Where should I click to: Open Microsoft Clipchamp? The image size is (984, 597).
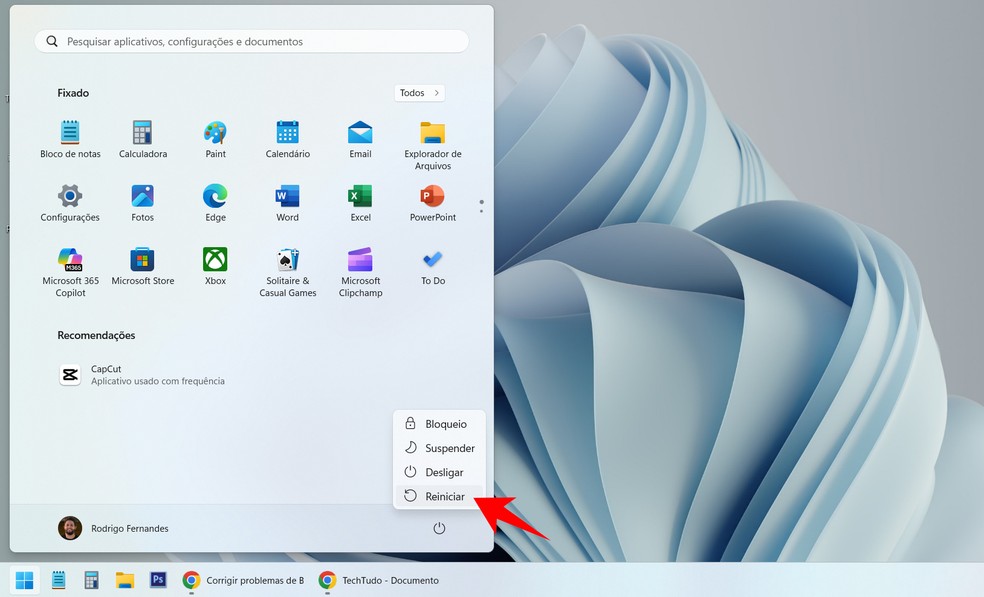pos(359,261)
